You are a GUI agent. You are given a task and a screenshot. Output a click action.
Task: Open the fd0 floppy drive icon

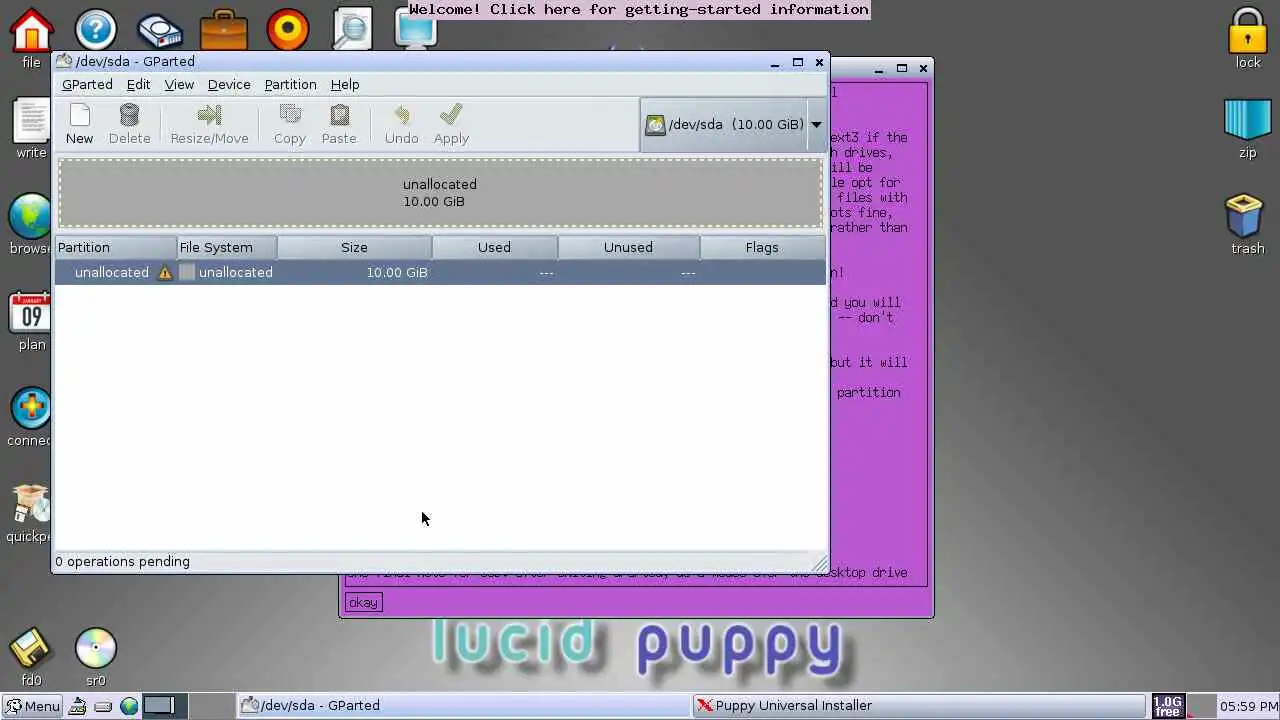(32, 649)
